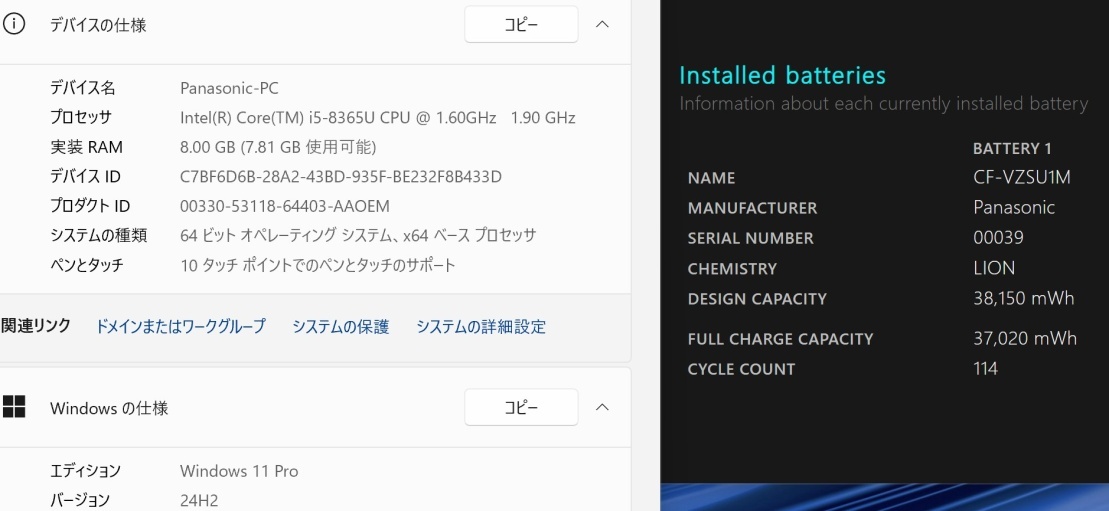Click the デバイス ID label

[85, 176]
